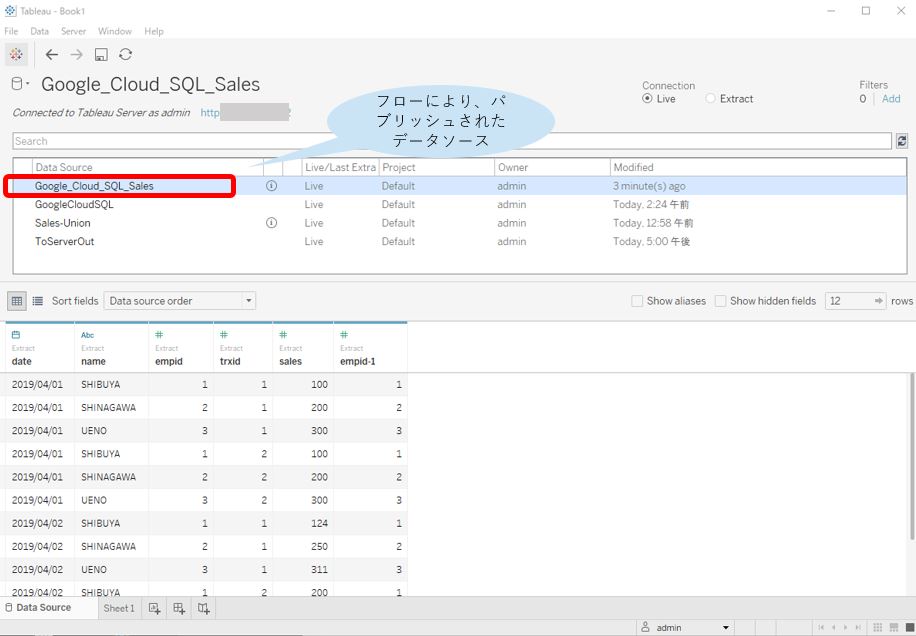
Task: Select the Live connection option
Action: point(647,99)
